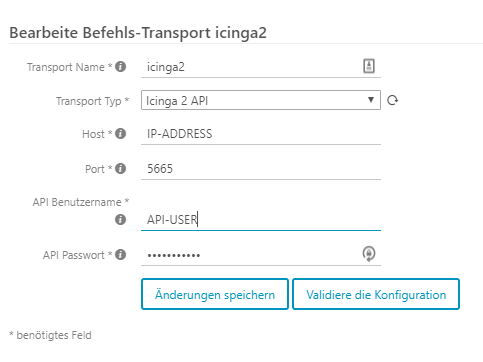Click the masked API Password input
The width and height of the screenshot is (483, 362).
(261, 255)
